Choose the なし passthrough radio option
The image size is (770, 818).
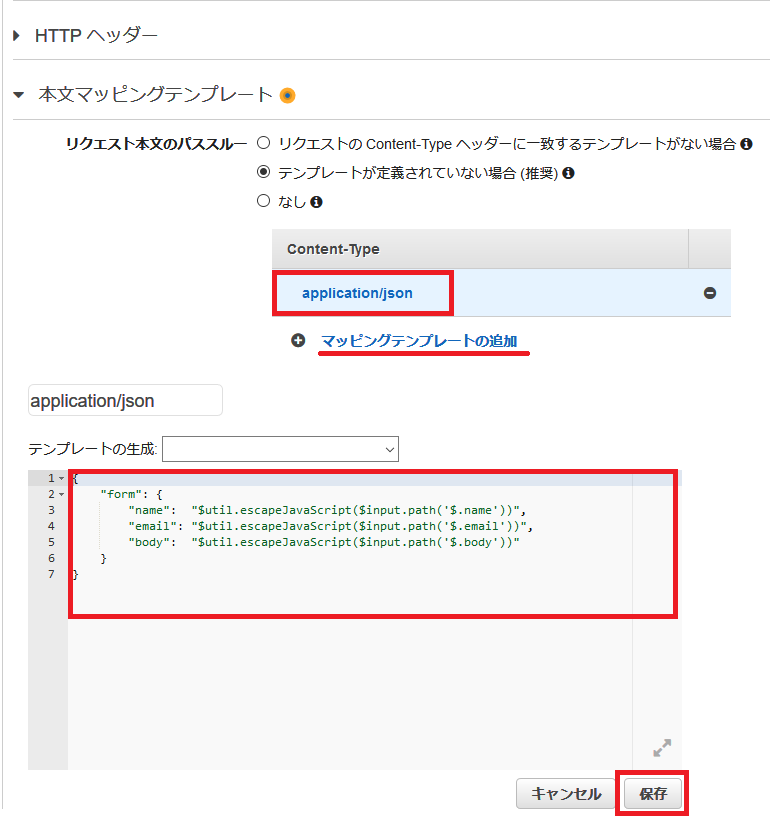tap(264, 201)
